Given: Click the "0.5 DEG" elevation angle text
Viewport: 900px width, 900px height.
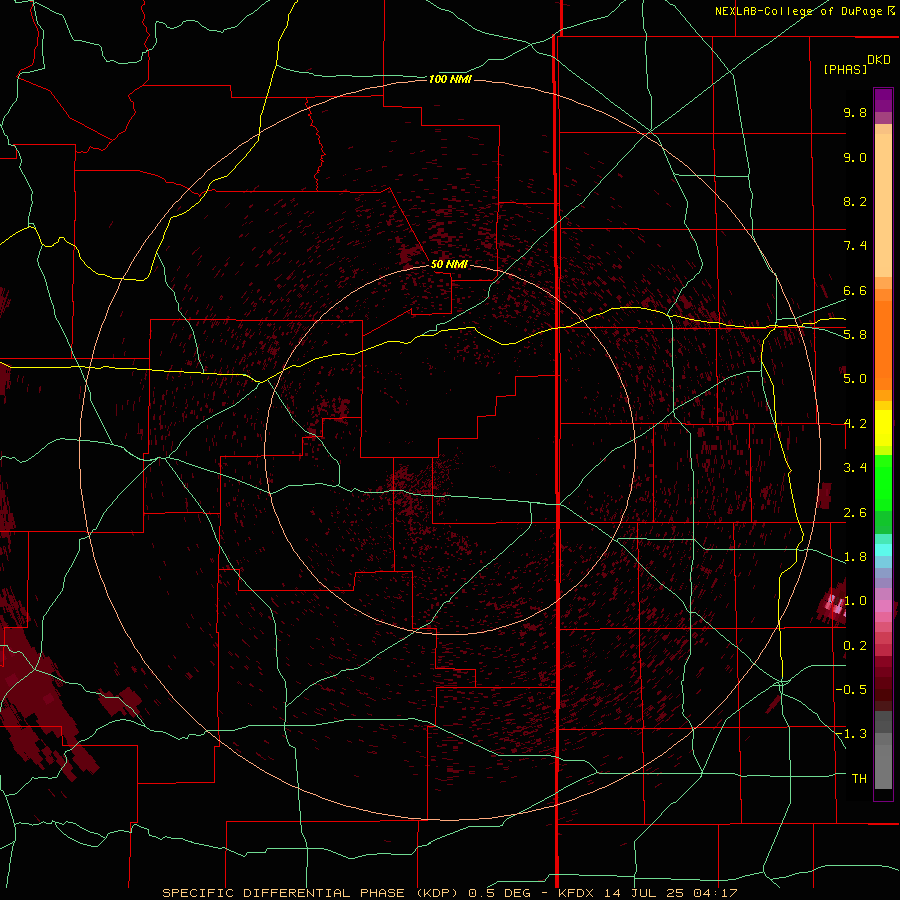Looking at the screenshot, I should 498,893.
